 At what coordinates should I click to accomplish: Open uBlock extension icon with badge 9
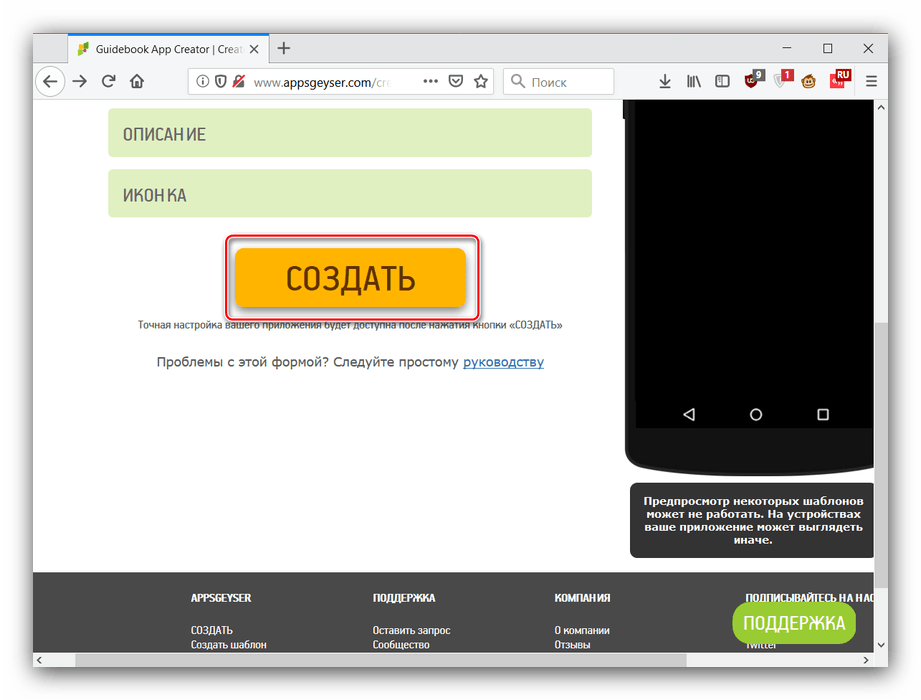pyautogui.click(x=753, y=79)
